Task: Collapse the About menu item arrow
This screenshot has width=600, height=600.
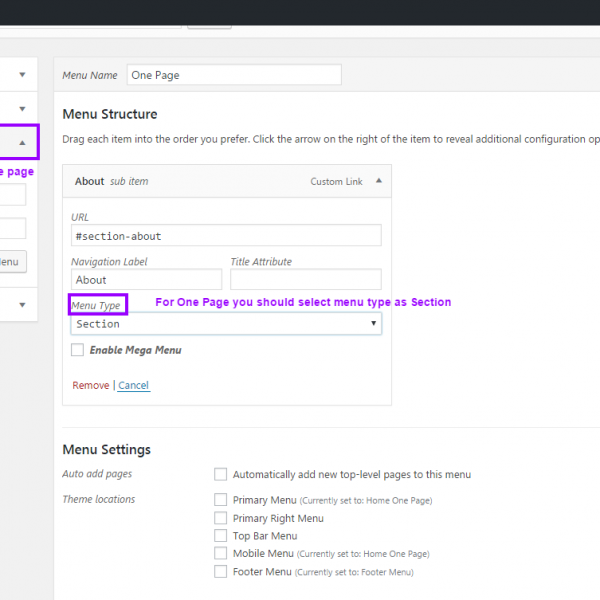Action: (x=378, y=181)
